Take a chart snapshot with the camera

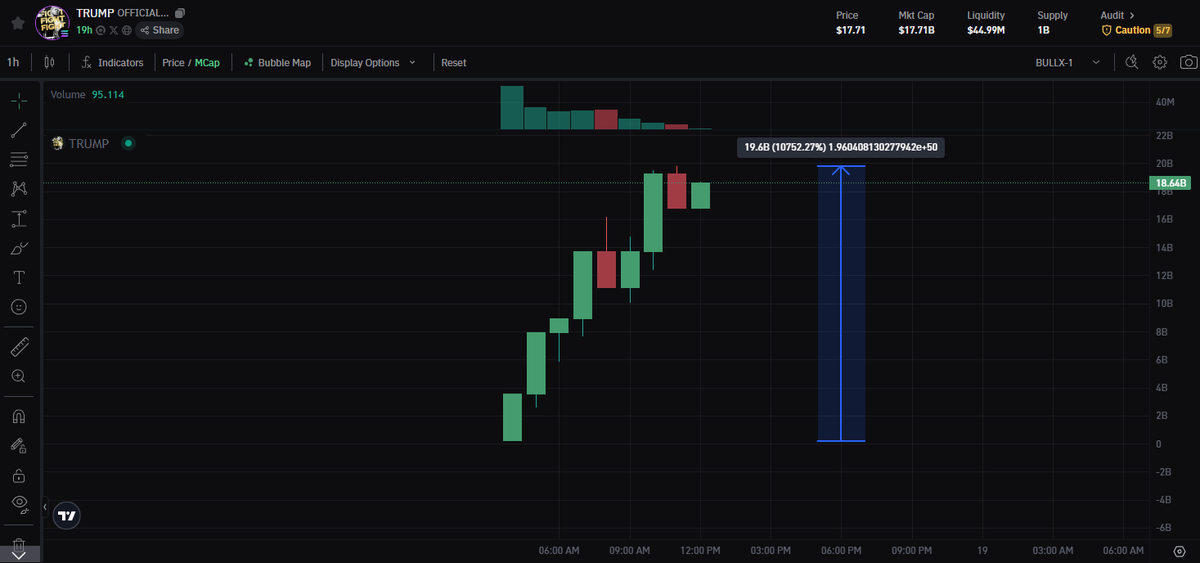(x=1187, y=62)
